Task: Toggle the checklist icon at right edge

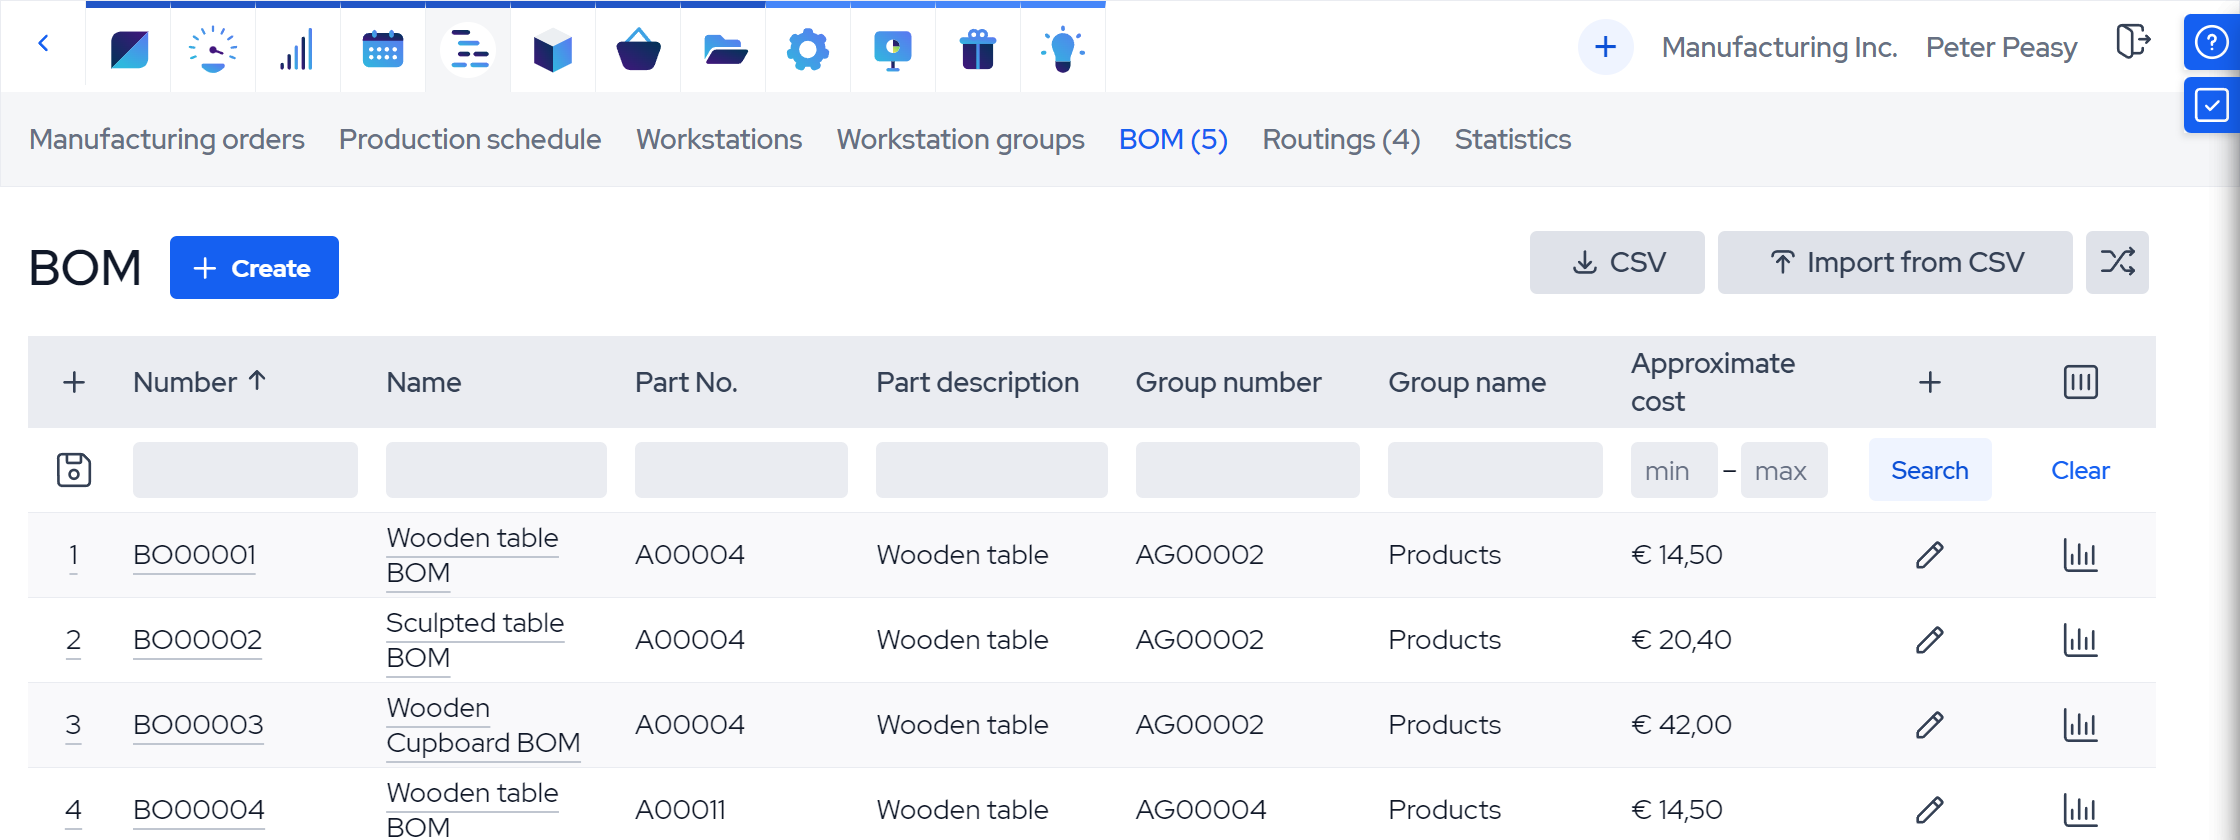Action: (x=2211, y=105)
